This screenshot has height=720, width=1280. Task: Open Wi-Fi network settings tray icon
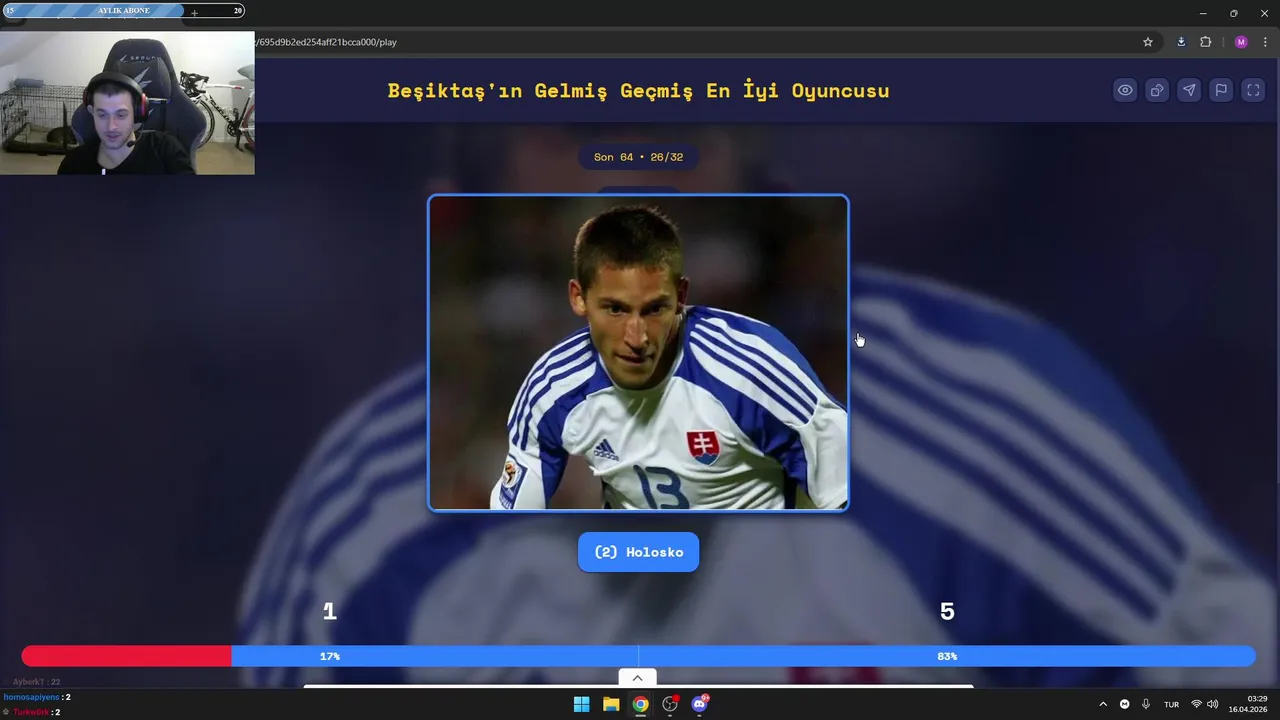(1196, 704)
